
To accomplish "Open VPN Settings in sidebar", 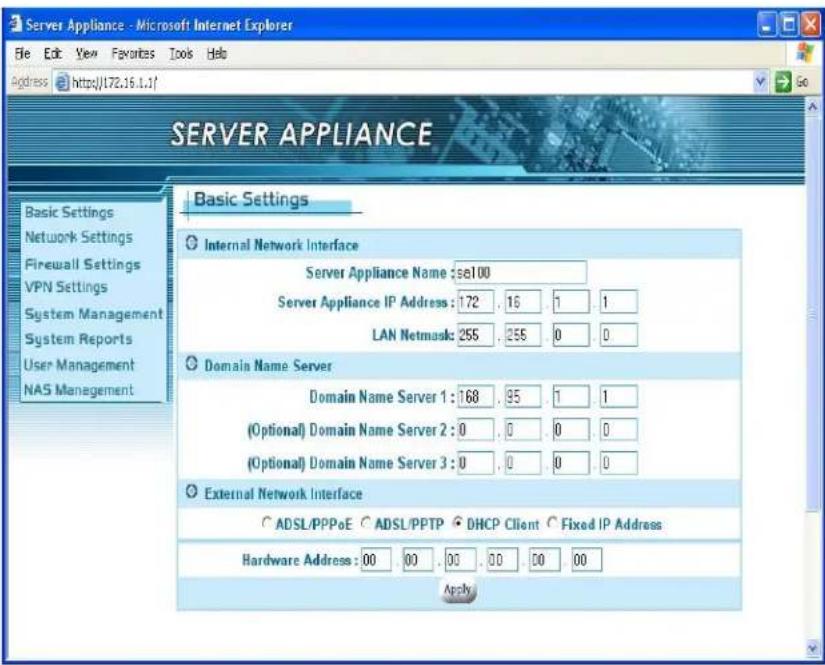I will pyautogui.click(x=66, y=287).
